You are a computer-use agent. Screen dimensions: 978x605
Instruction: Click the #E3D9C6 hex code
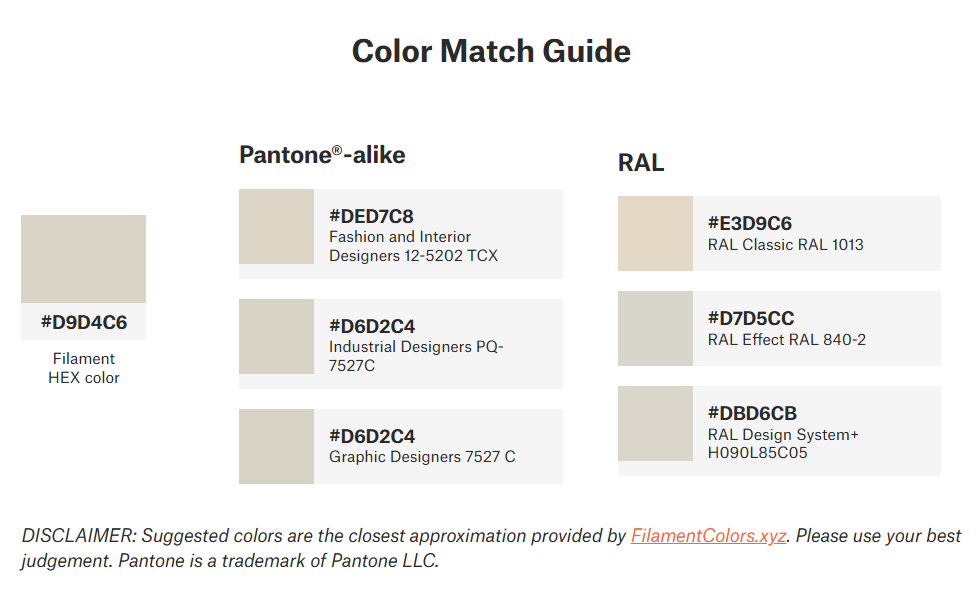750,223
